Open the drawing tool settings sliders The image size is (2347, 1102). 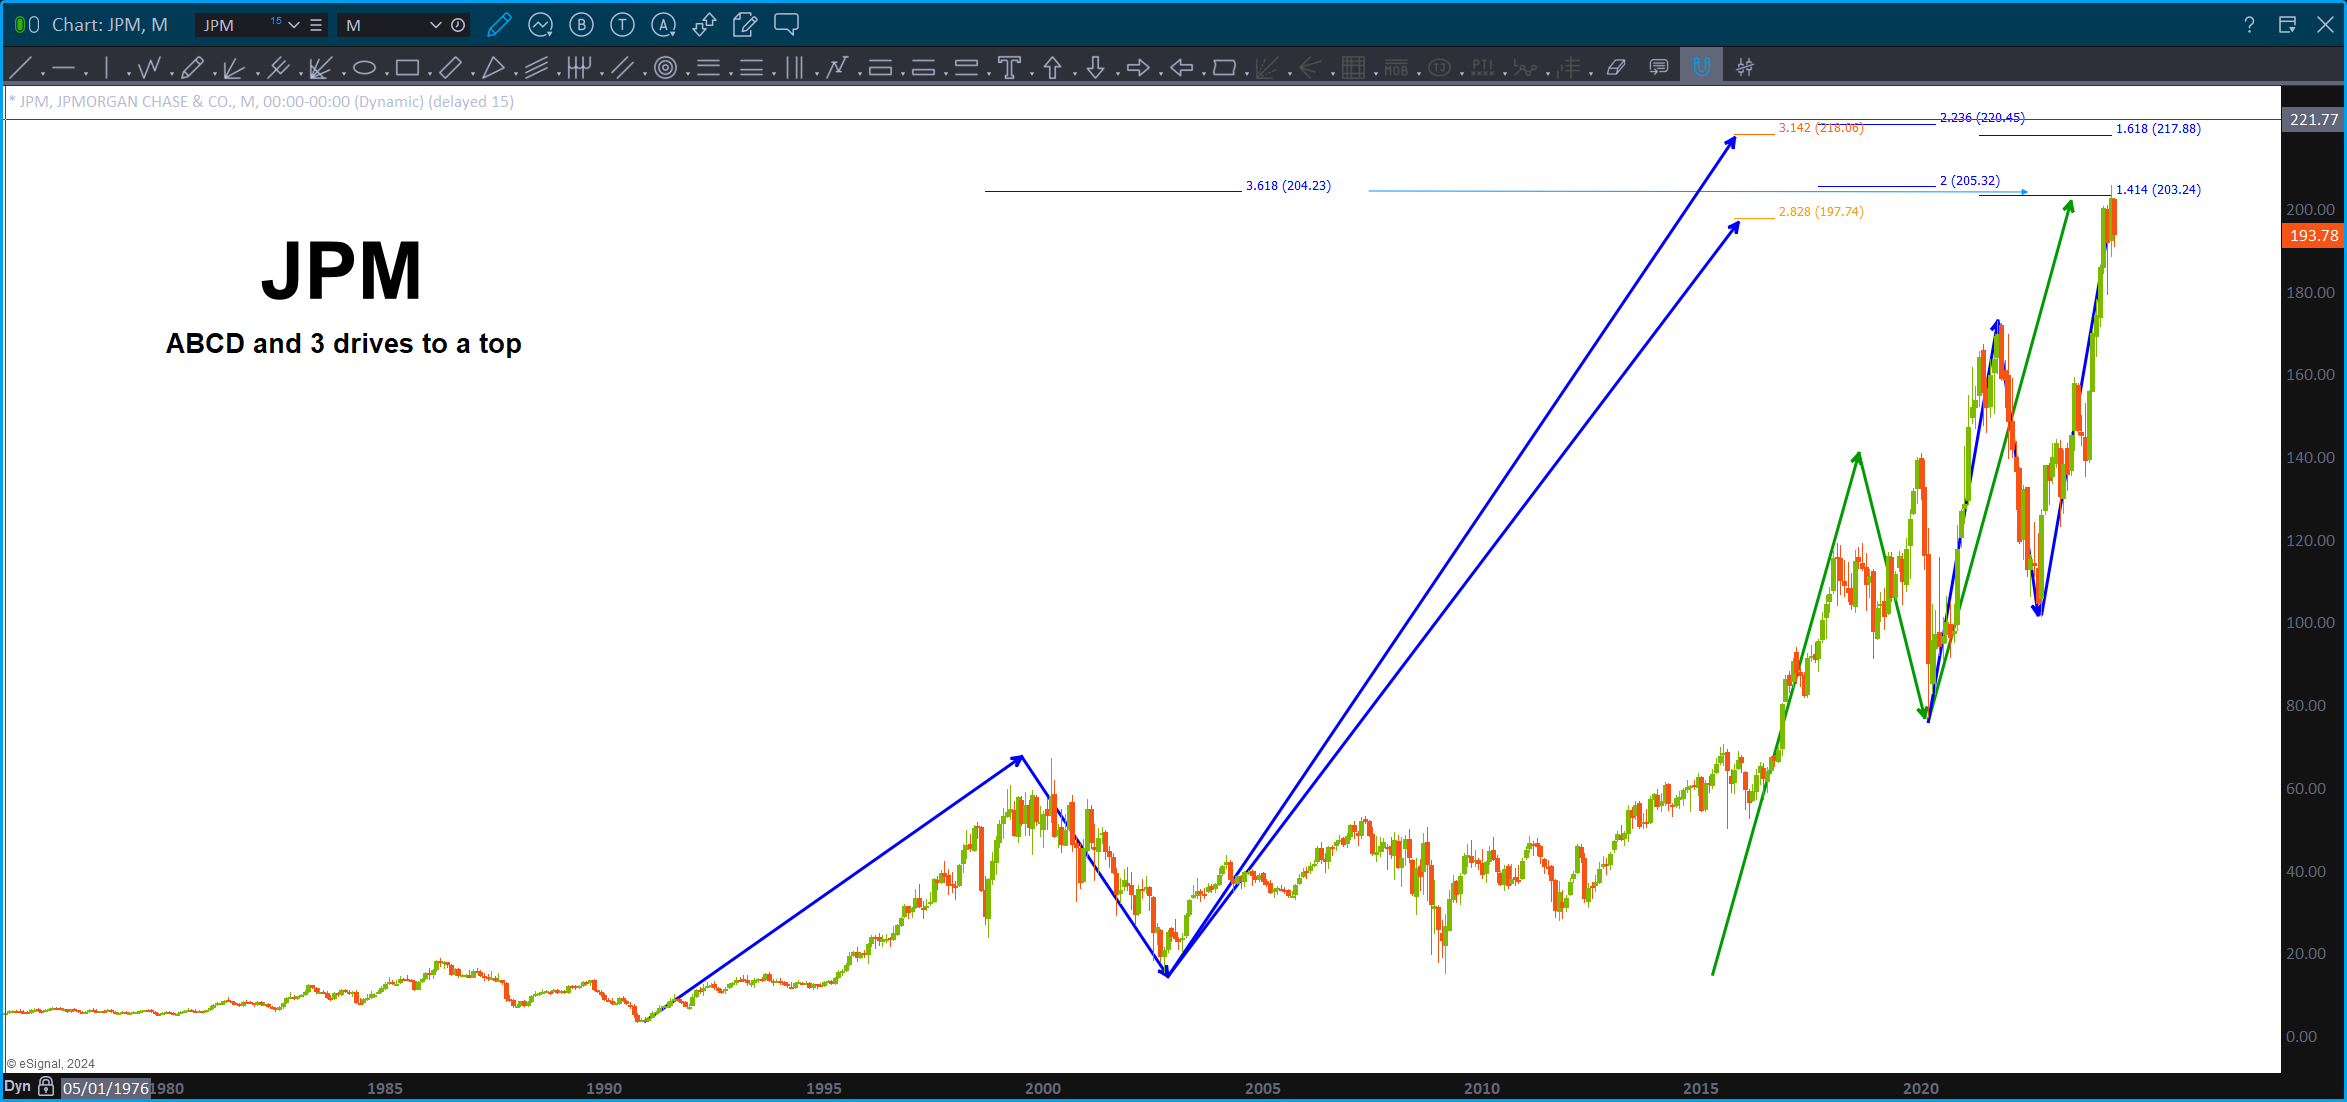1745,68
